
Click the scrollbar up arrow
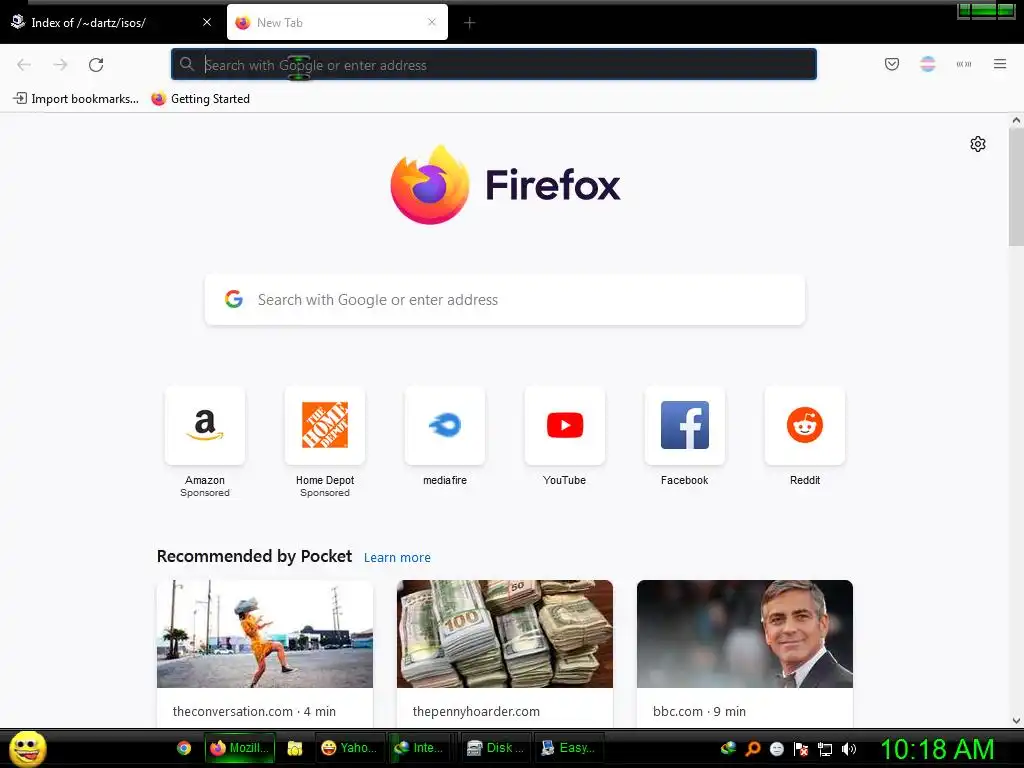point(1016,120)
